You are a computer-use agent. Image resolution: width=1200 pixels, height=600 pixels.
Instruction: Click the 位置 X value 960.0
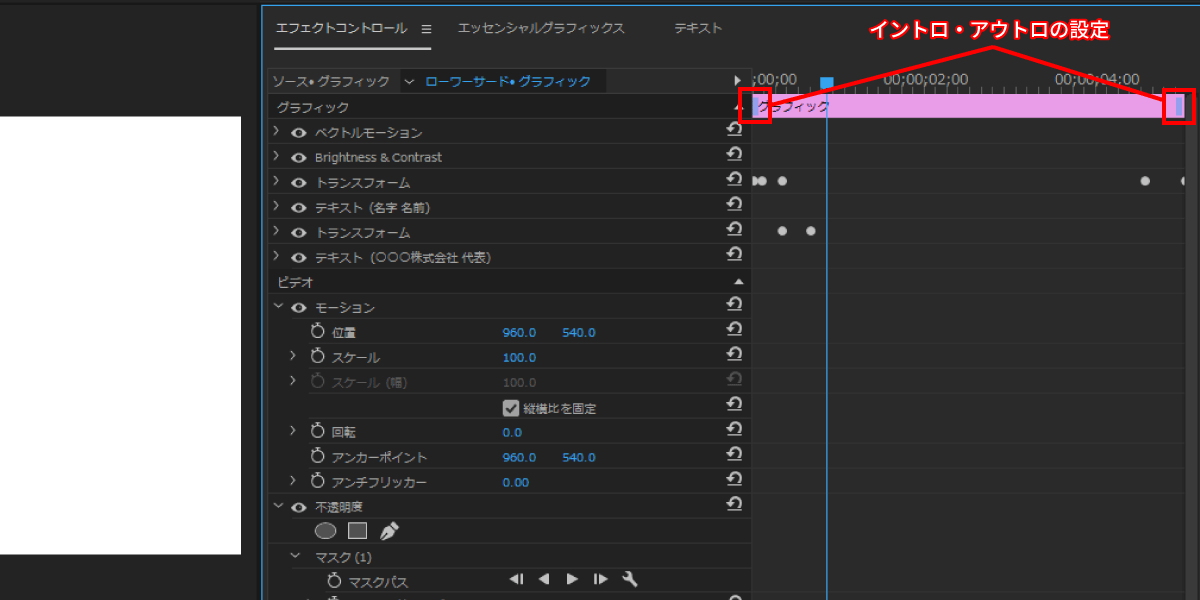click(x=519, y=332)
